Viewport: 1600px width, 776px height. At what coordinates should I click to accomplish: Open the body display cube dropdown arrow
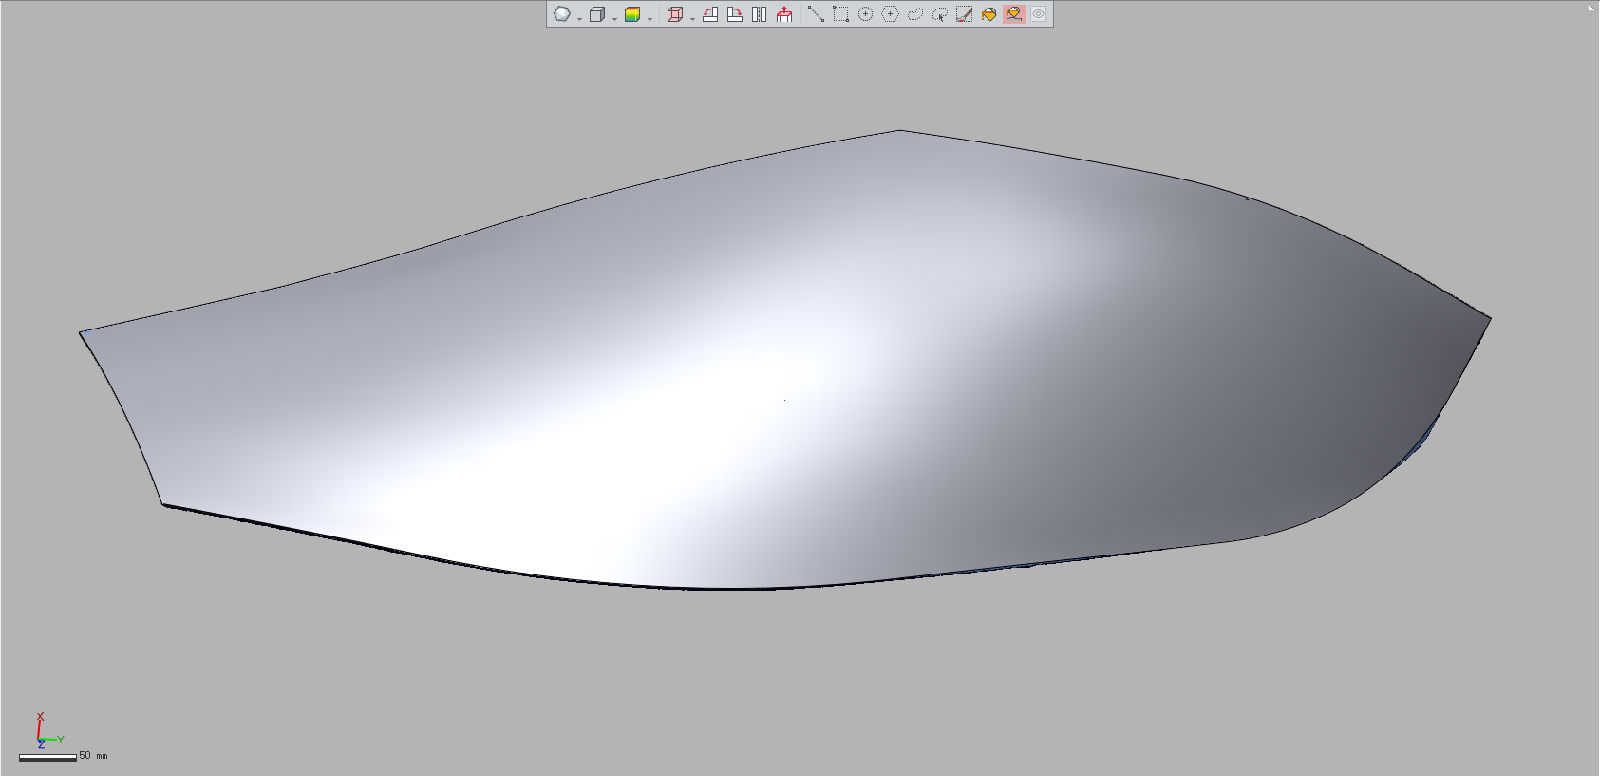(614, 18)
